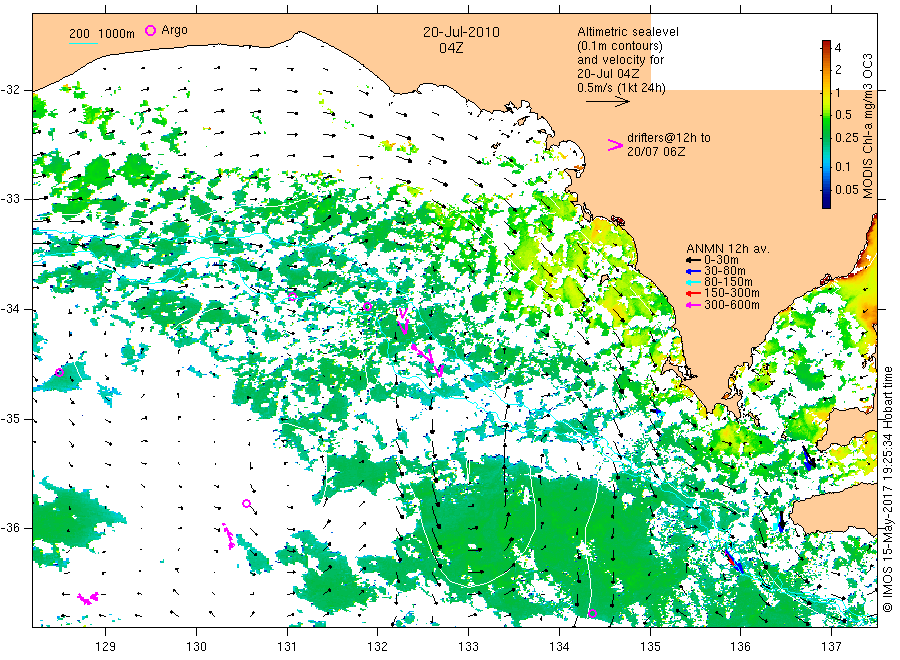Click the red 150-300m ANMN legend arrow
Screen dimensions: 900x660
pyautogui.click(x=693, y=293)
